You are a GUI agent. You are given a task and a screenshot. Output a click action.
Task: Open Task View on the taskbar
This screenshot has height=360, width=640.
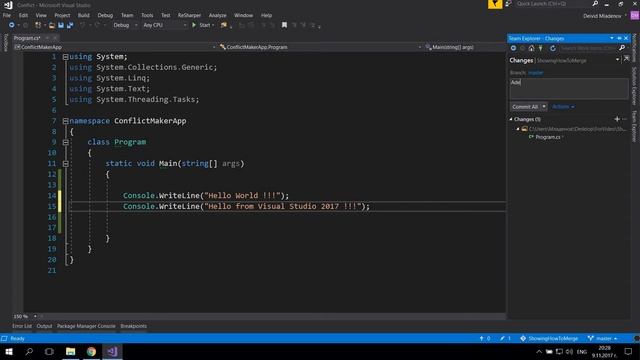[49, 351]
